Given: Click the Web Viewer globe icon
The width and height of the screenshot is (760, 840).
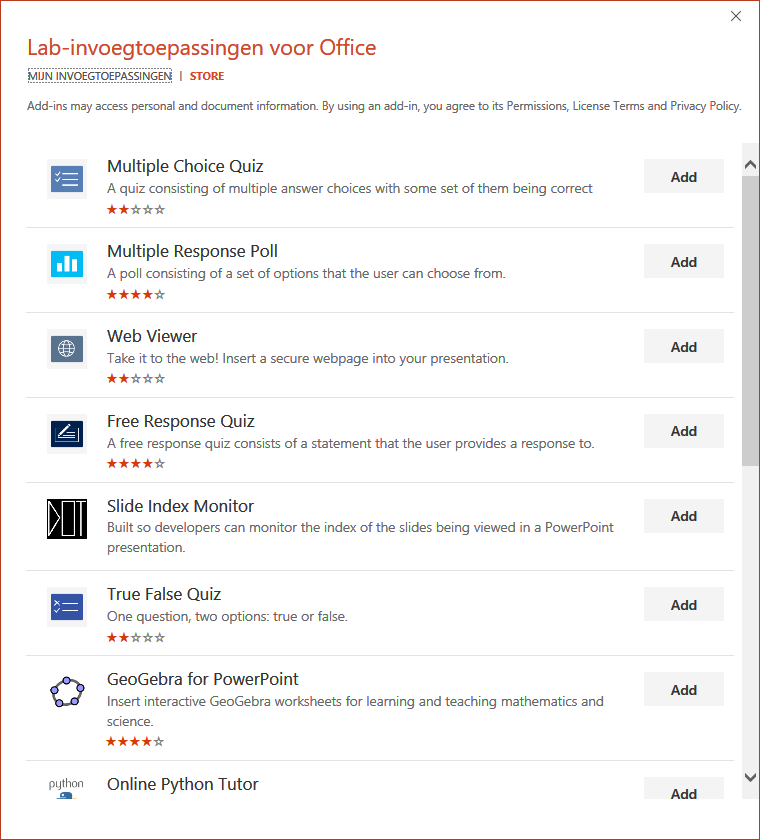Looking at the screenshot, I should coord(67,349).
